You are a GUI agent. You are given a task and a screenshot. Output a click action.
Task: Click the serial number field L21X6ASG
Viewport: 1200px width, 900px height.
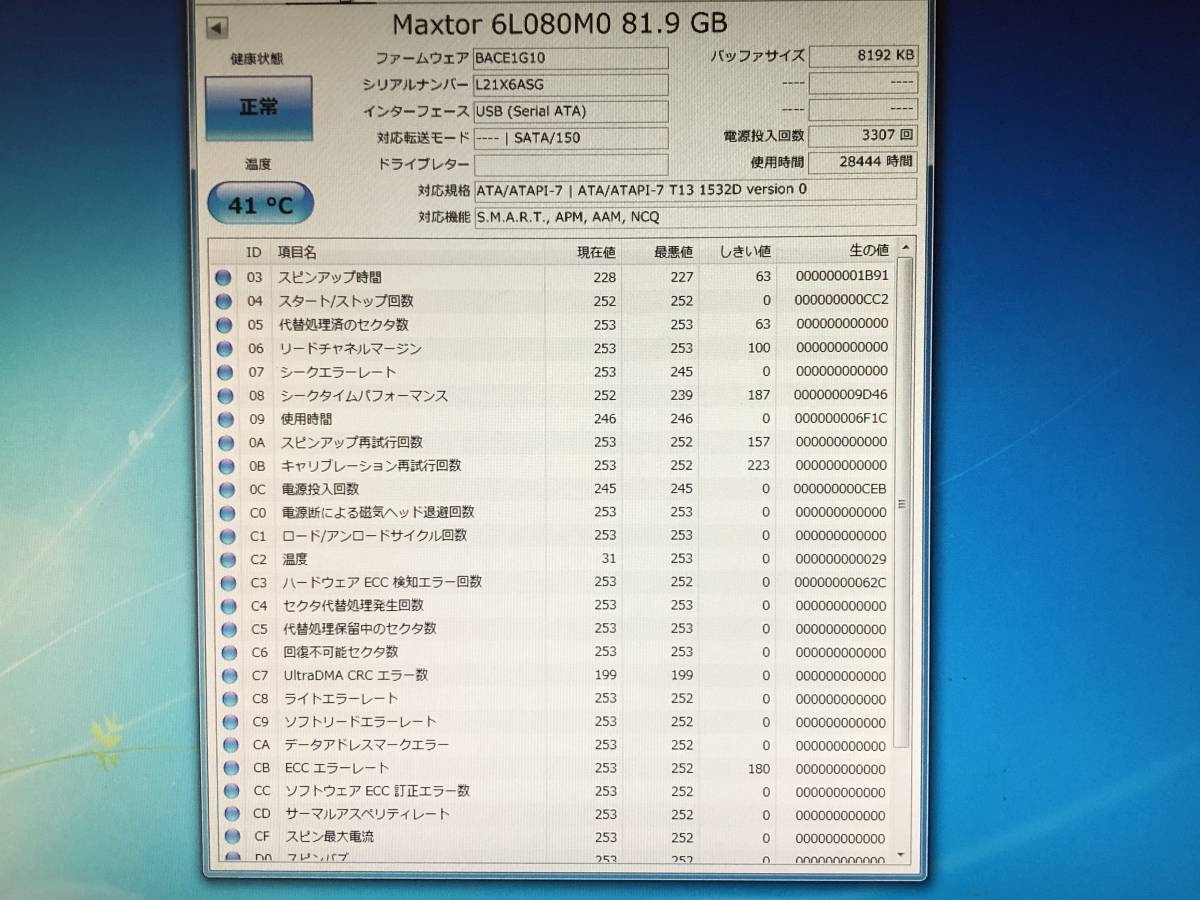(x=571, y=85)
